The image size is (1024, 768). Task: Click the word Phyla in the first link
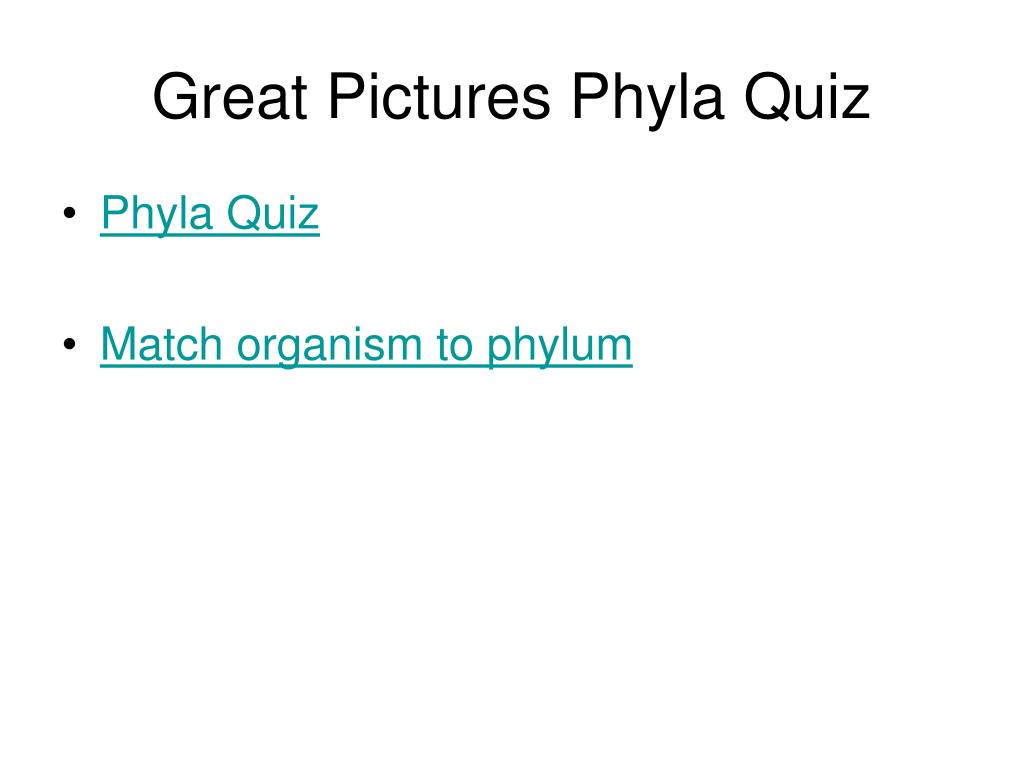(x=157, y=214)
